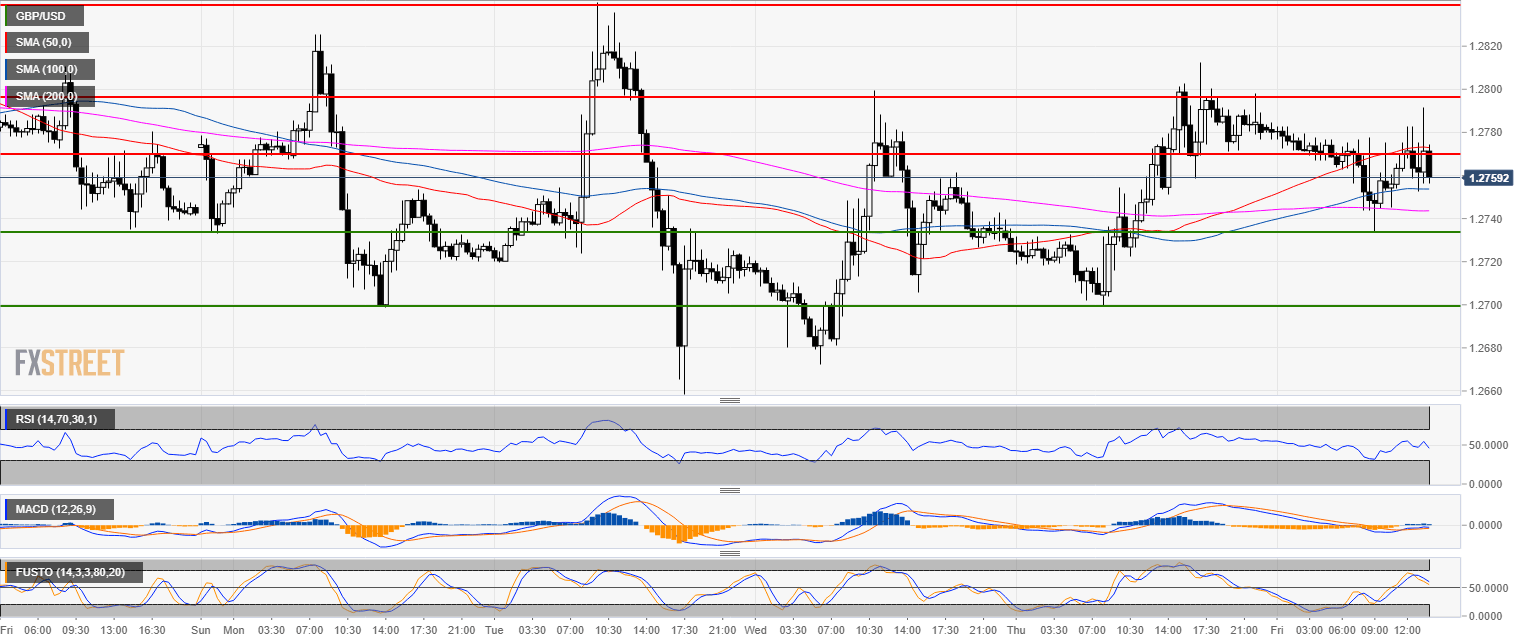
Task: Click the 'Wed' date label on time axis
Action: 756,631
